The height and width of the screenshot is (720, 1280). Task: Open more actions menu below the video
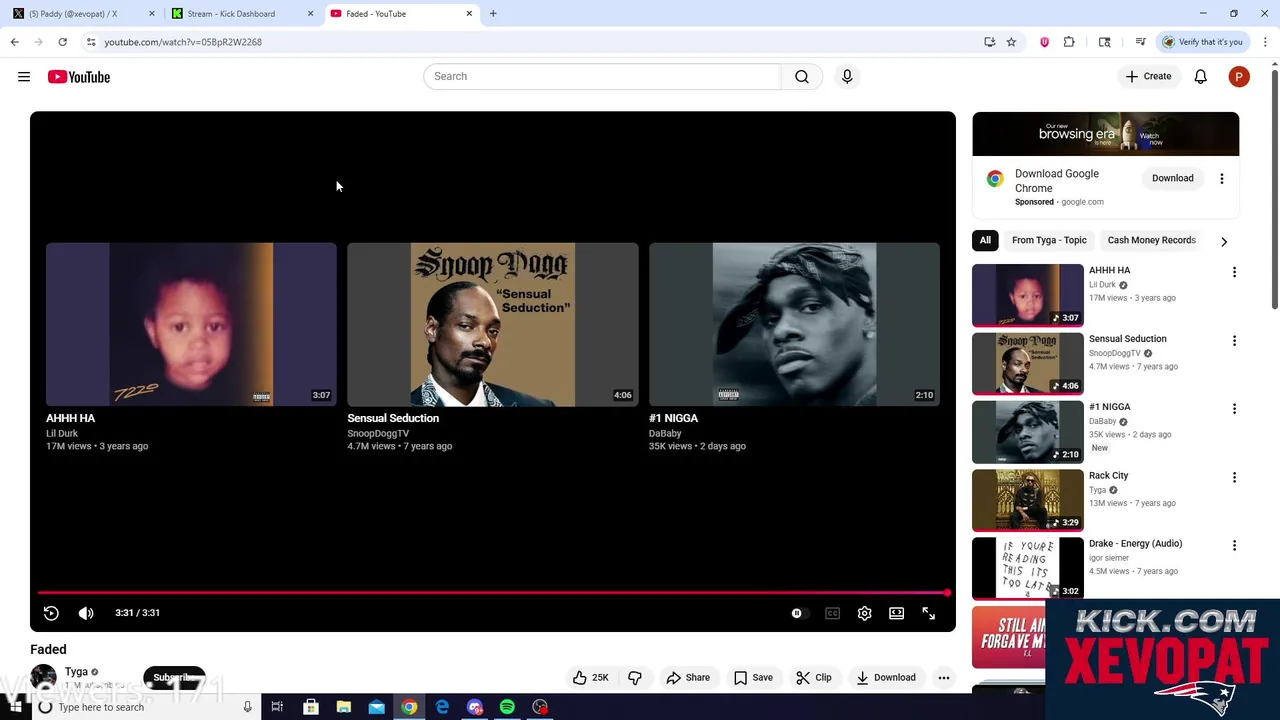(943, 678)
